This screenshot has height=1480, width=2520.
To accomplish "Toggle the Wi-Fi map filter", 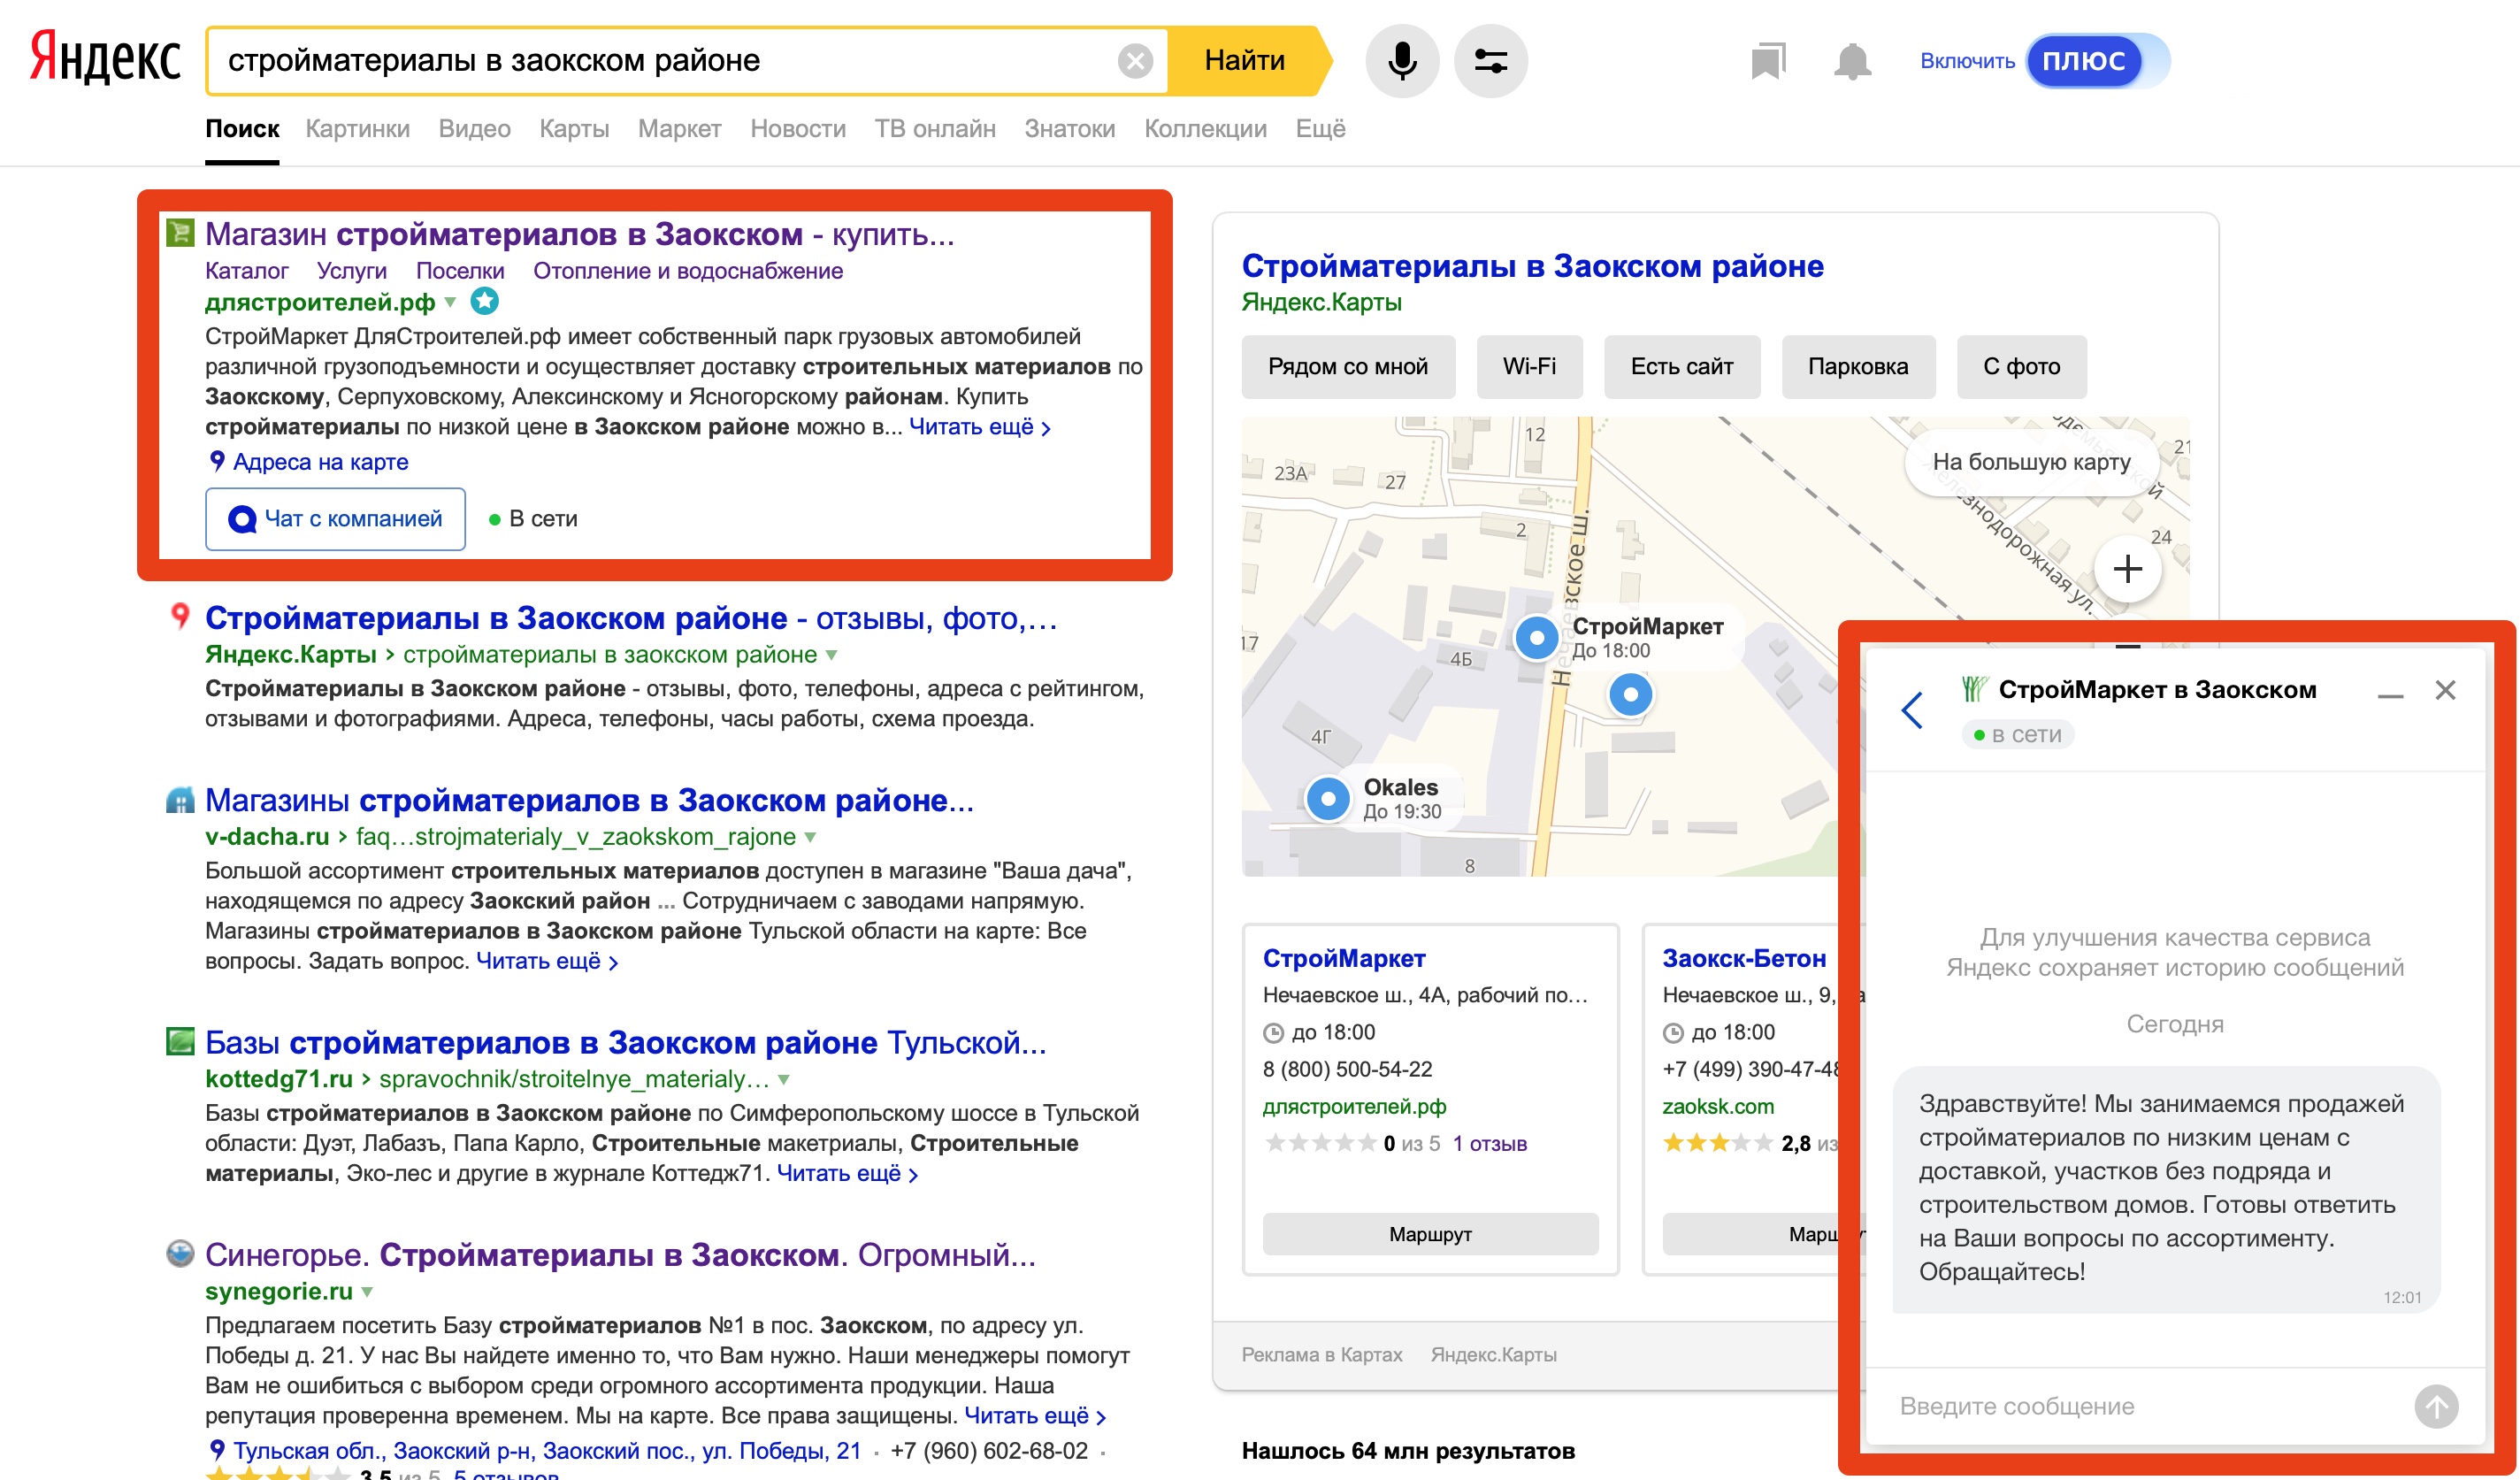I will point(1529,366).
